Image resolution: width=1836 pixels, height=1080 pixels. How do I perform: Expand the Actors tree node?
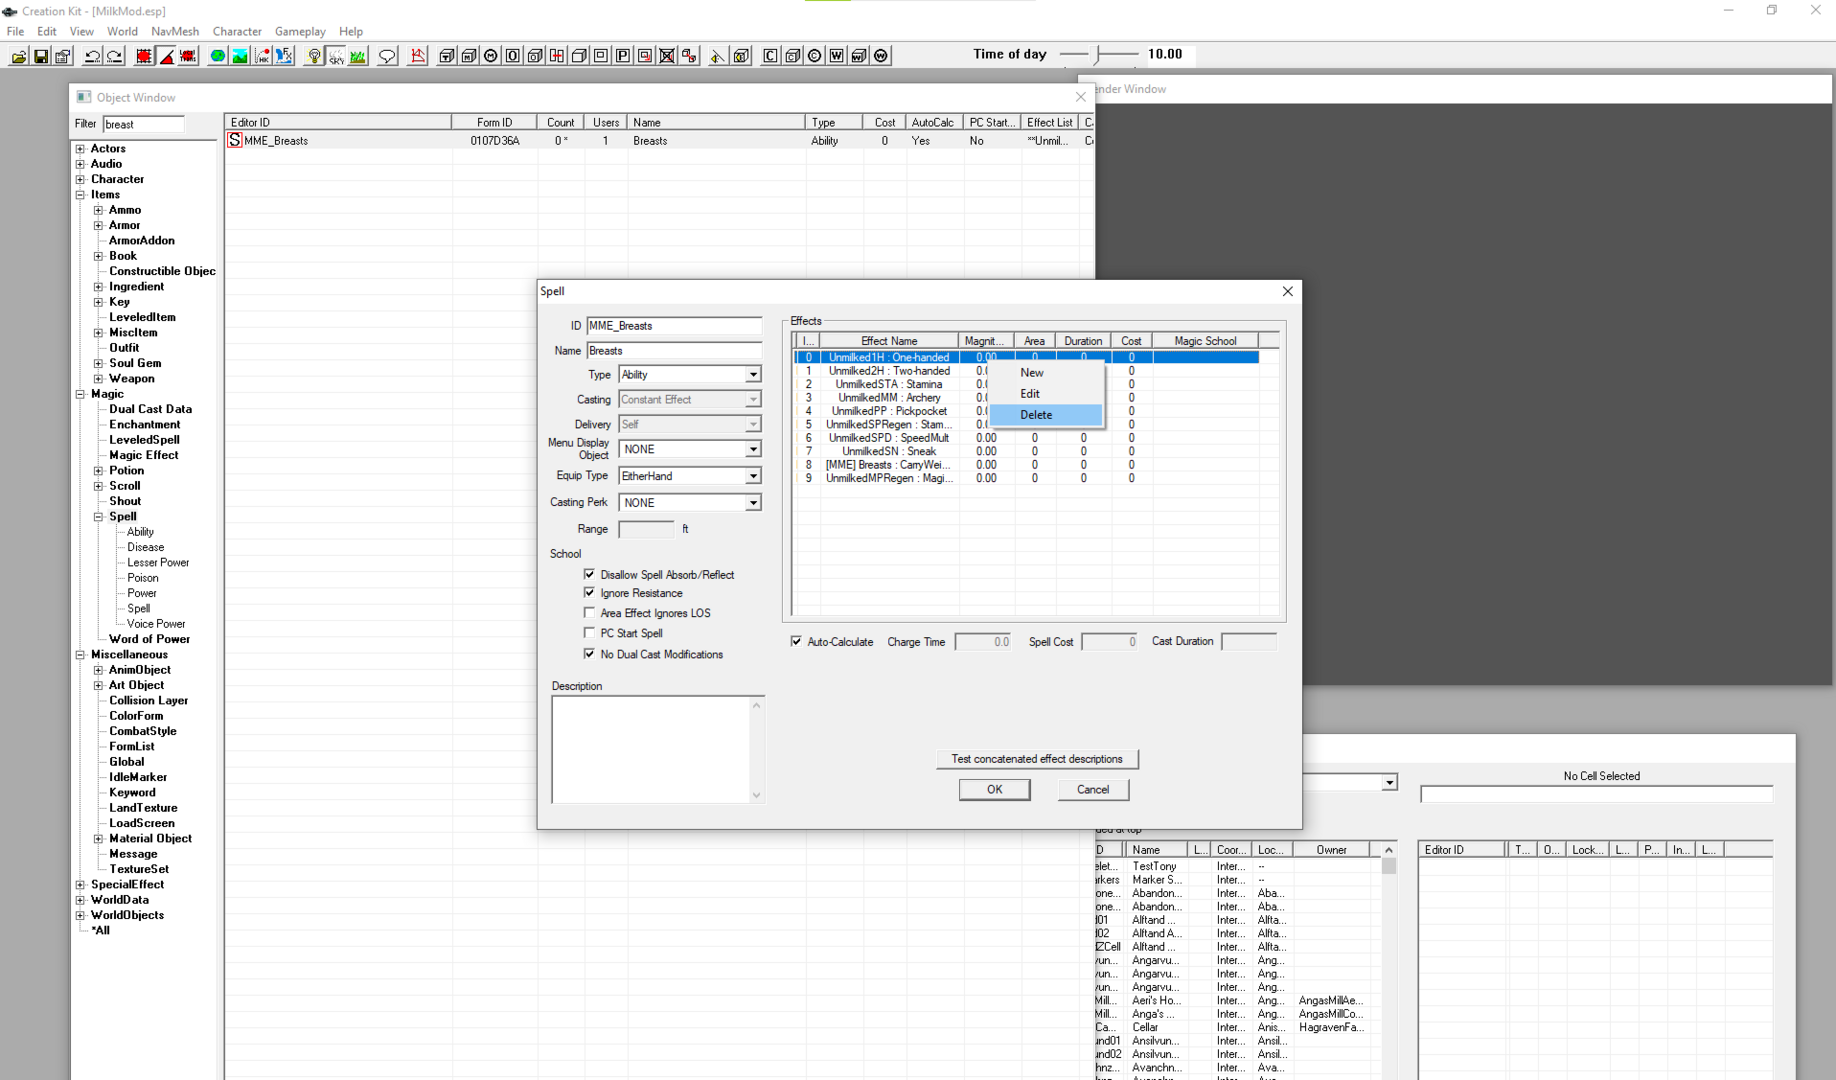(80, 148)
